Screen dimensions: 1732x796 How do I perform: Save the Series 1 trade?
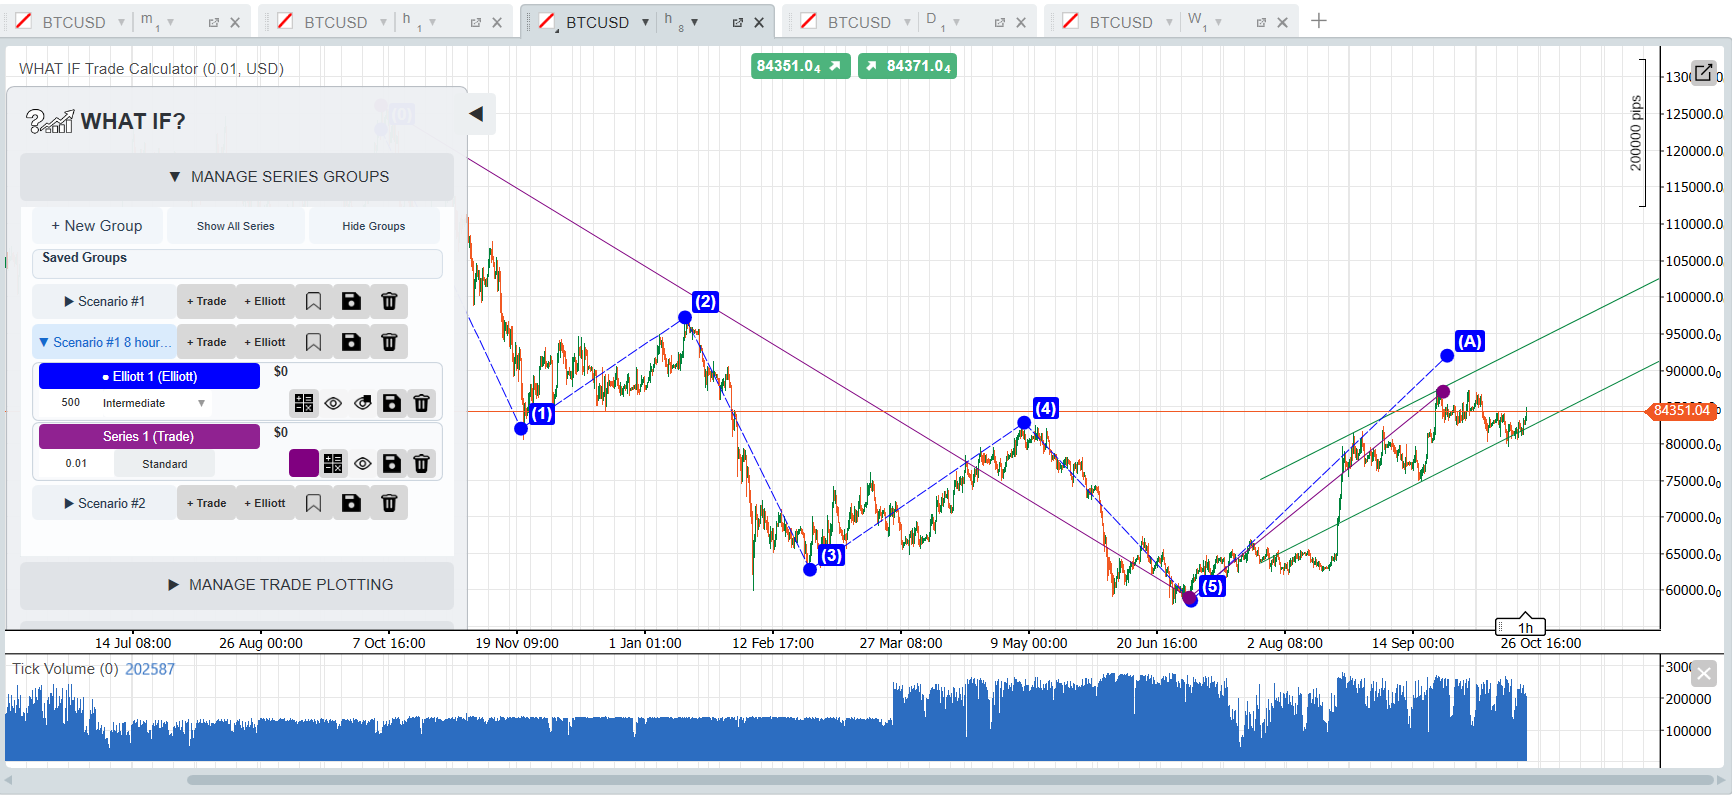(392, 463)
